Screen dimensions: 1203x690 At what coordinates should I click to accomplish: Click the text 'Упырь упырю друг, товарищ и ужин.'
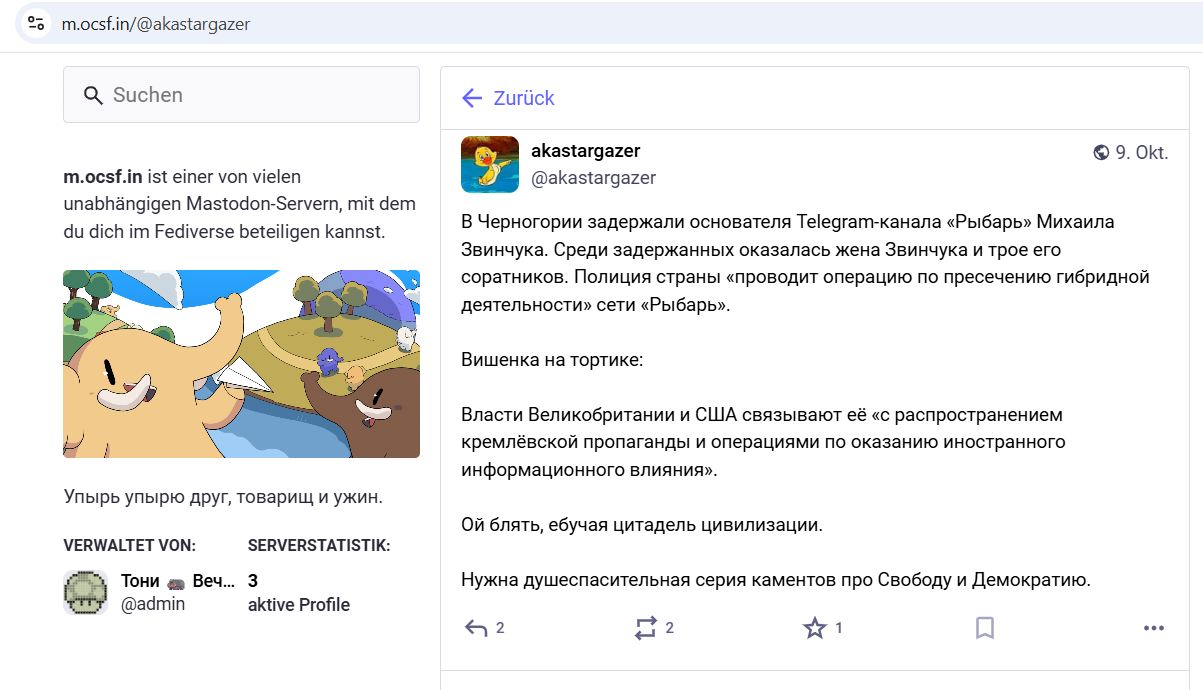[x=223, y=497]
